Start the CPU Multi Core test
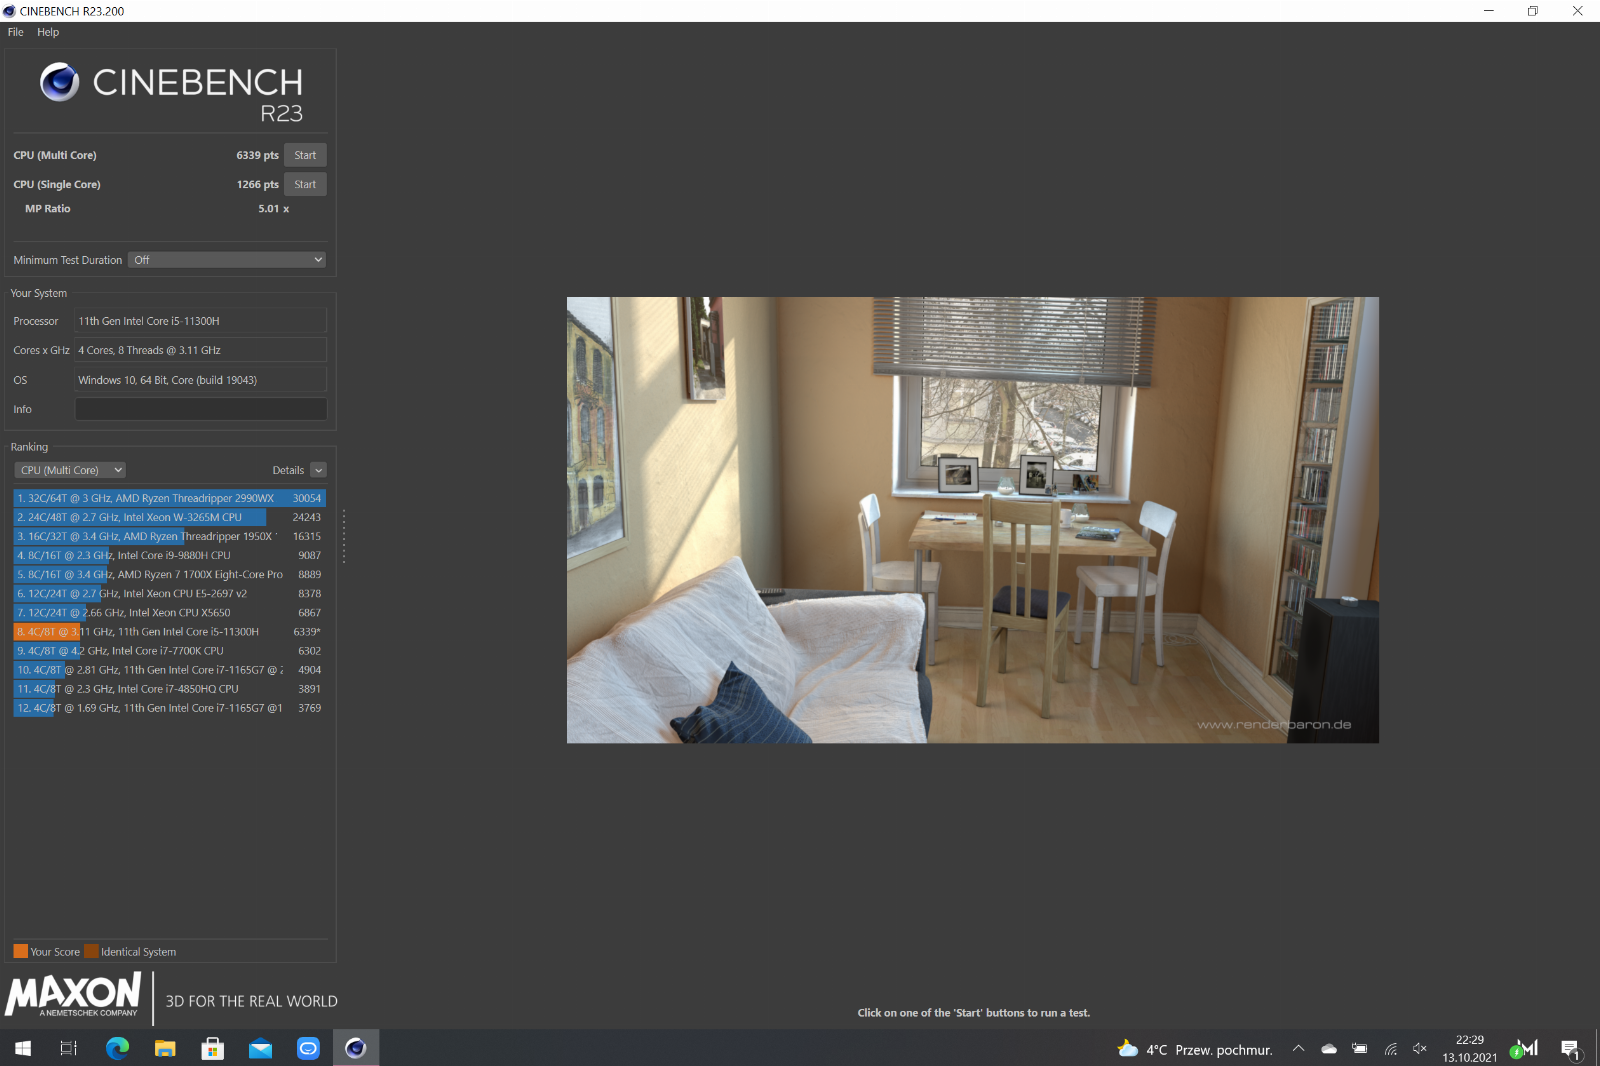The image size is (1600, 1066). [305, 155]
